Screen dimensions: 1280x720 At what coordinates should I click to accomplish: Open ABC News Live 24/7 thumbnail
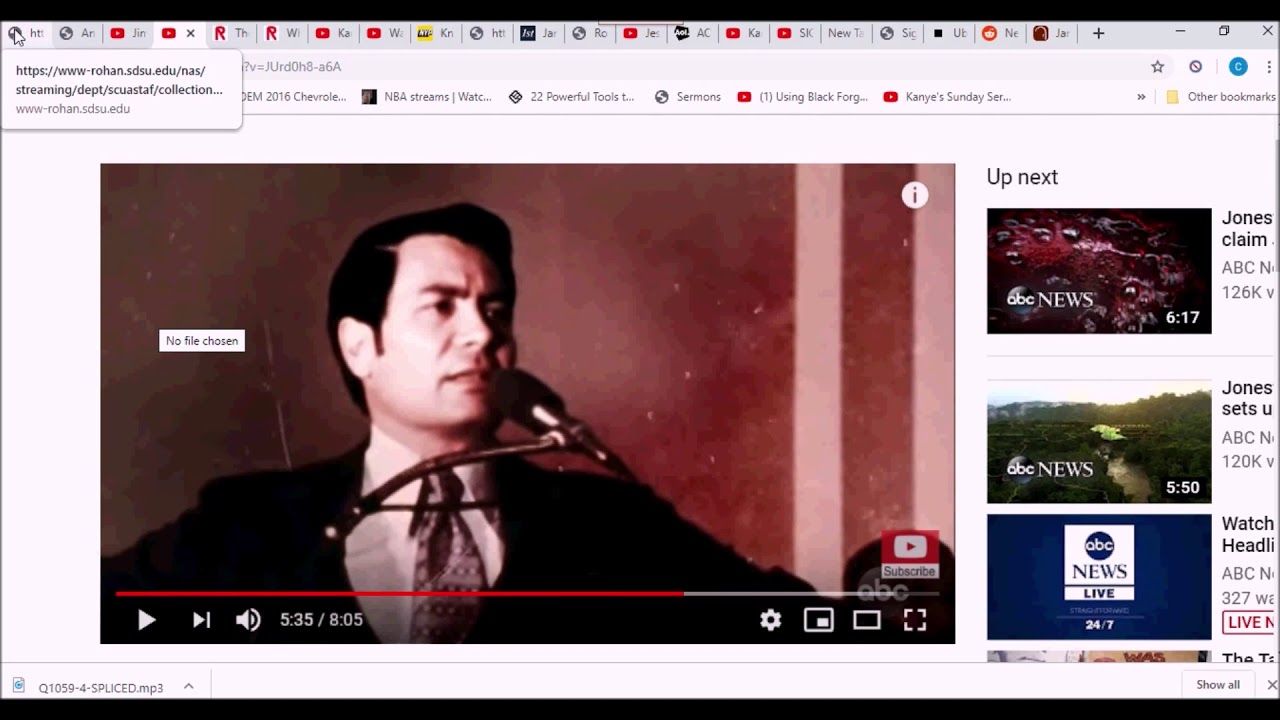point(1099,576)
